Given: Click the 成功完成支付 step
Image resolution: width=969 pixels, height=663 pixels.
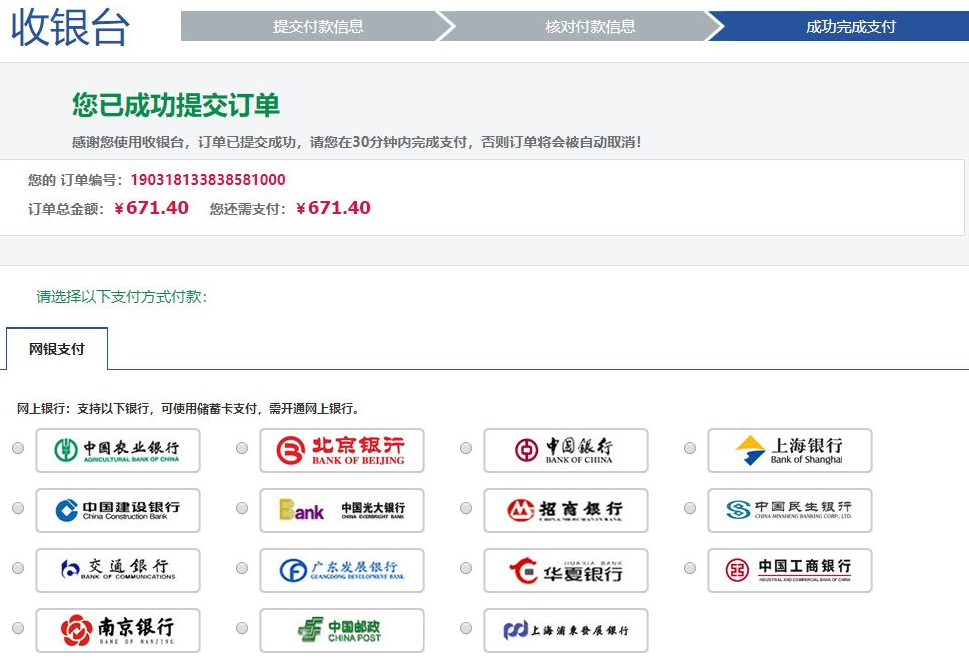Looking at the screenshot, I should [x=850, y=26].
